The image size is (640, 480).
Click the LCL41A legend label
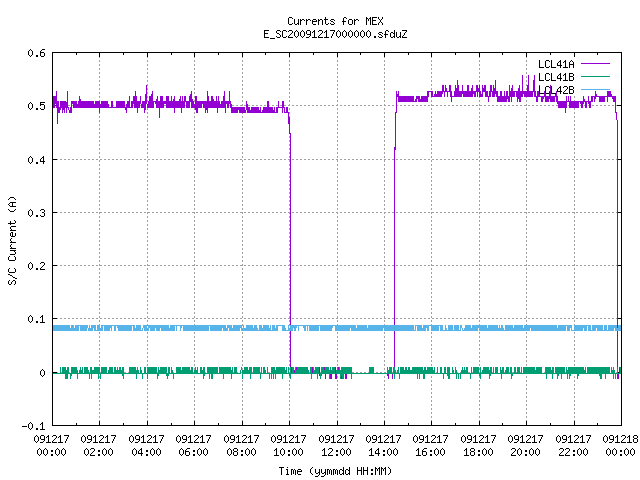556,64
